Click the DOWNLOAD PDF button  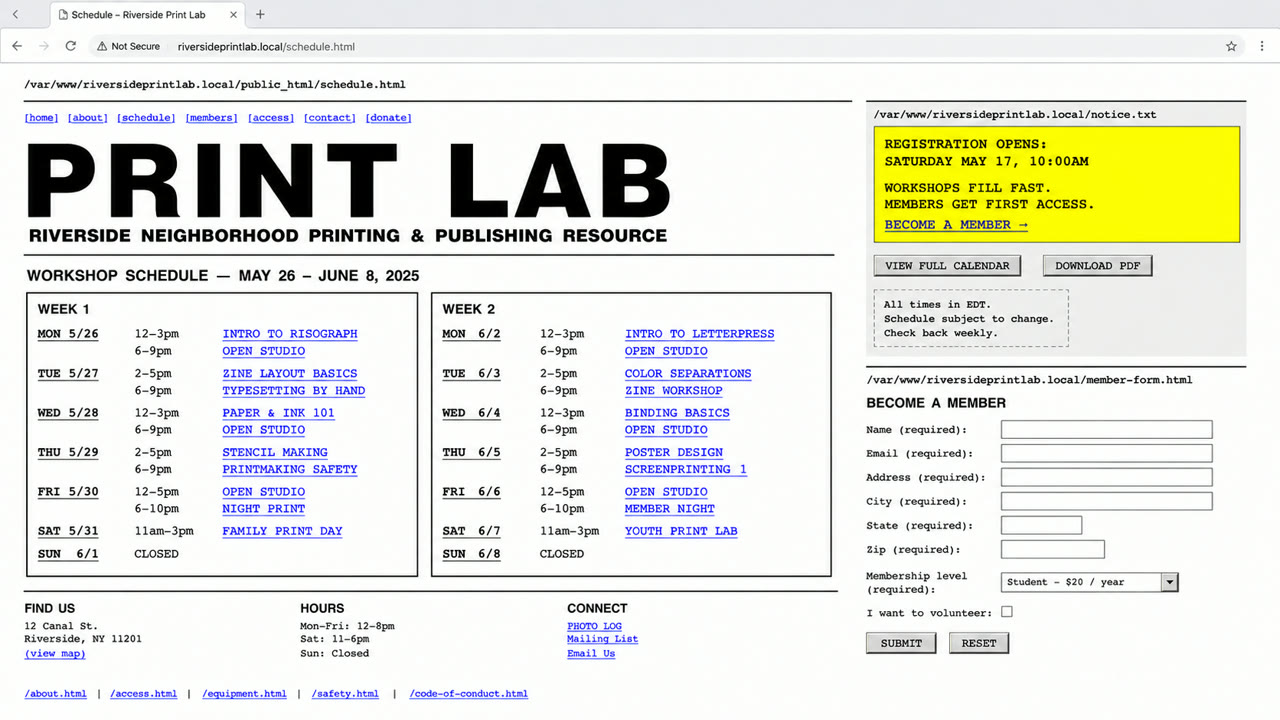1097,266
